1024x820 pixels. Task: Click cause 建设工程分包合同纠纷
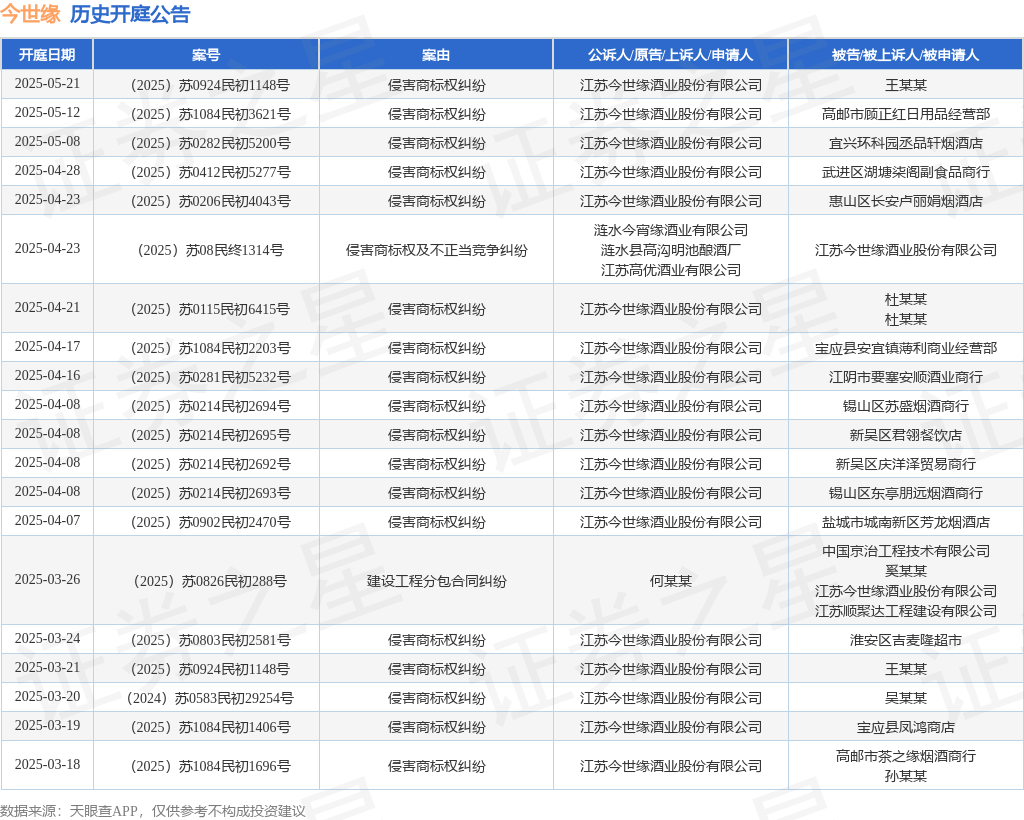436,581
